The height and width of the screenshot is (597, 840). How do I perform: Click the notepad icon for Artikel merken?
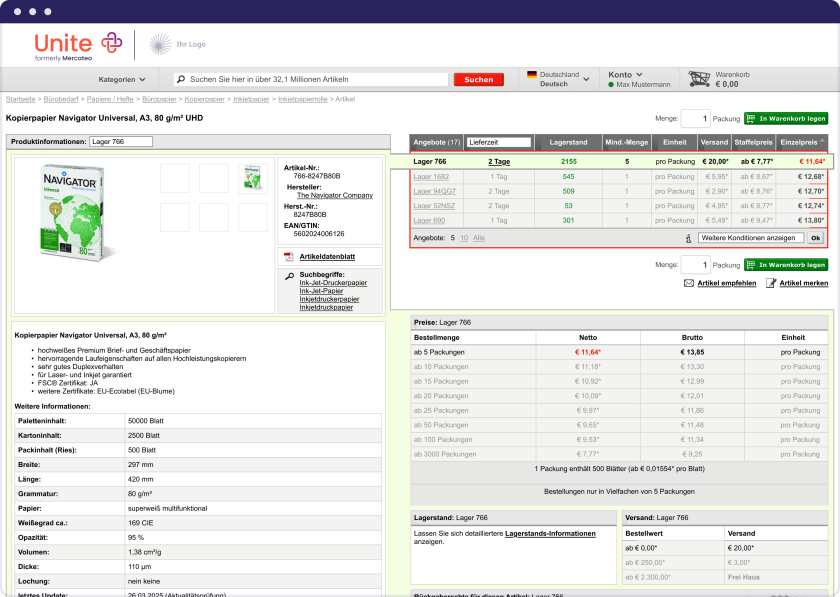point(771,283)
